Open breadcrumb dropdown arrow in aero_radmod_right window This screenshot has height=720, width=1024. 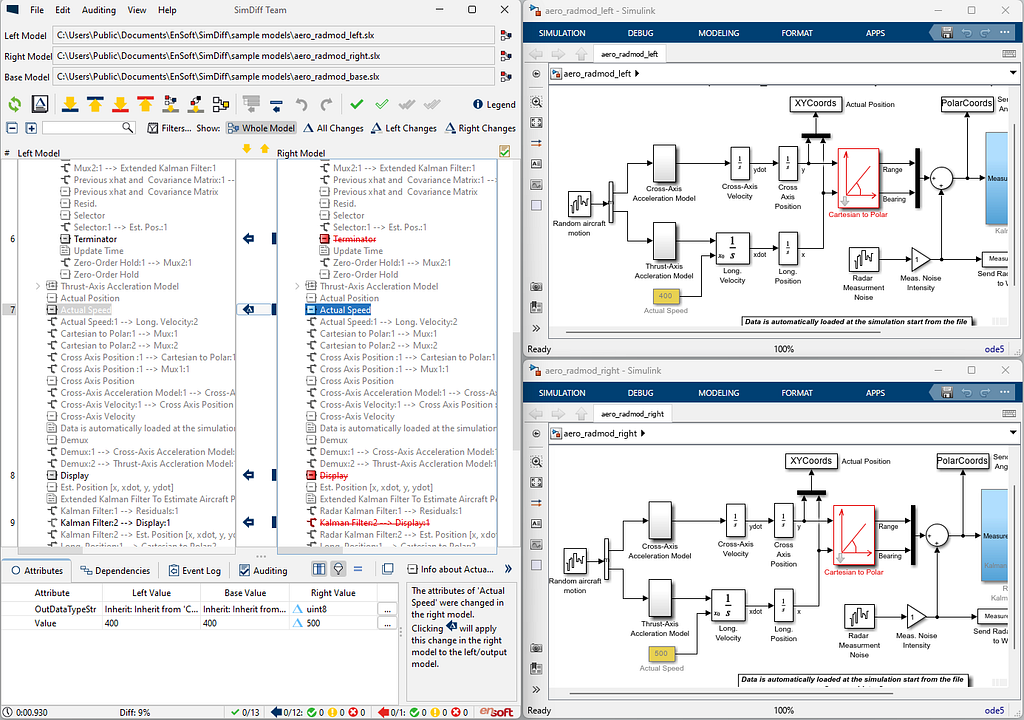pos(1013,433)
